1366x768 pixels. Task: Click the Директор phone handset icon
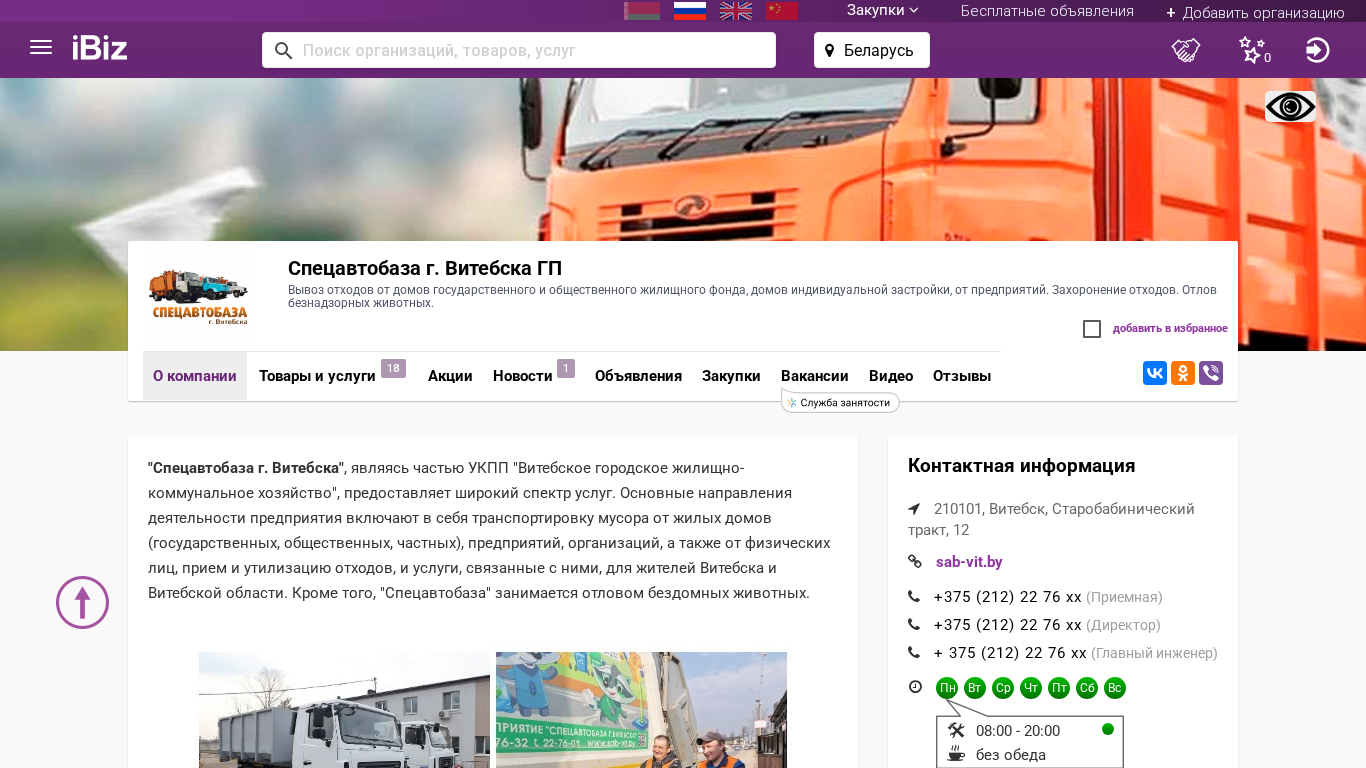pyautogui.click(x=914, y=625)
